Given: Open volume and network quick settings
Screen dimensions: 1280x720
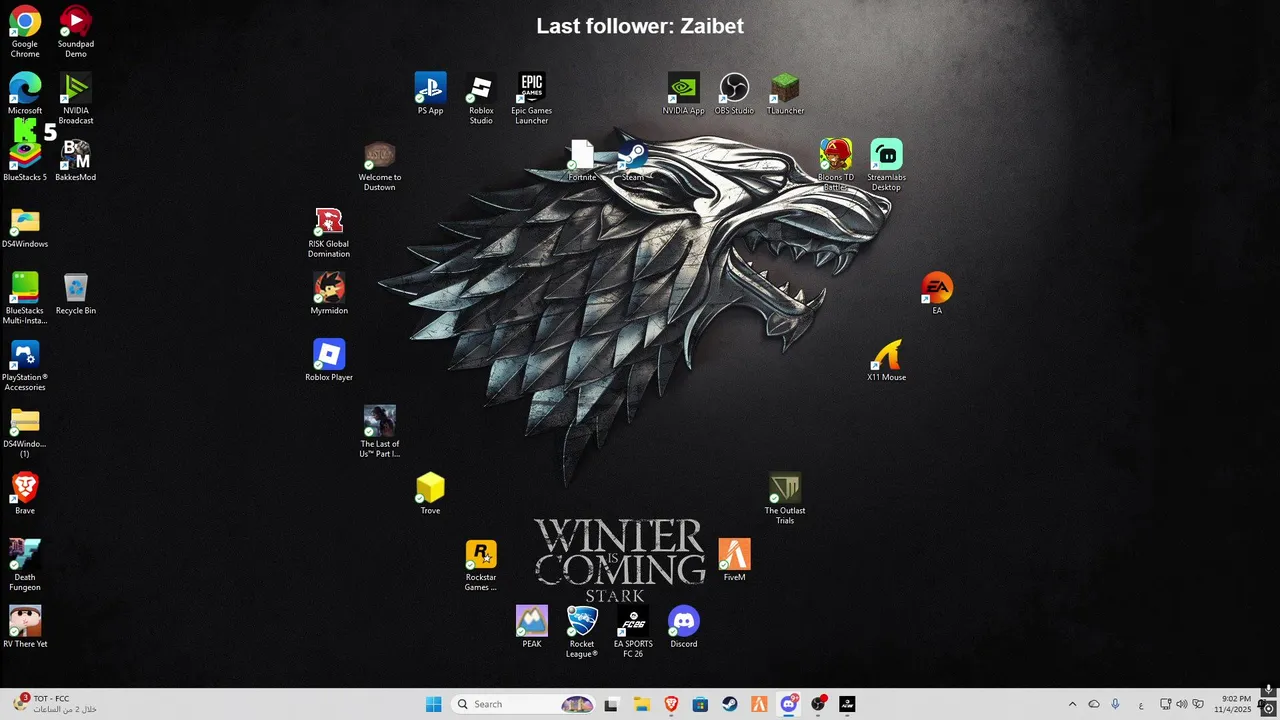Looking at the screenshot, I should tap(1182, 704).
